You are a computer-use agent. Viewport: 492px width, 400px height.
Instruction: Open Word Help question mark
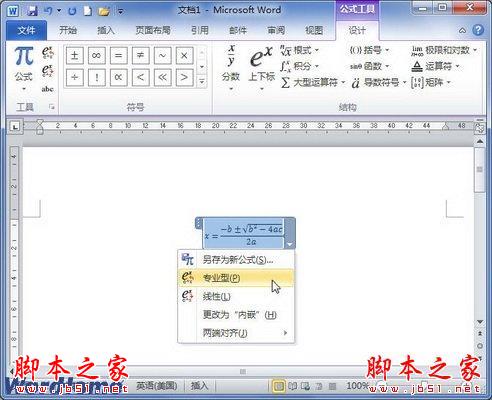point(478,30)
